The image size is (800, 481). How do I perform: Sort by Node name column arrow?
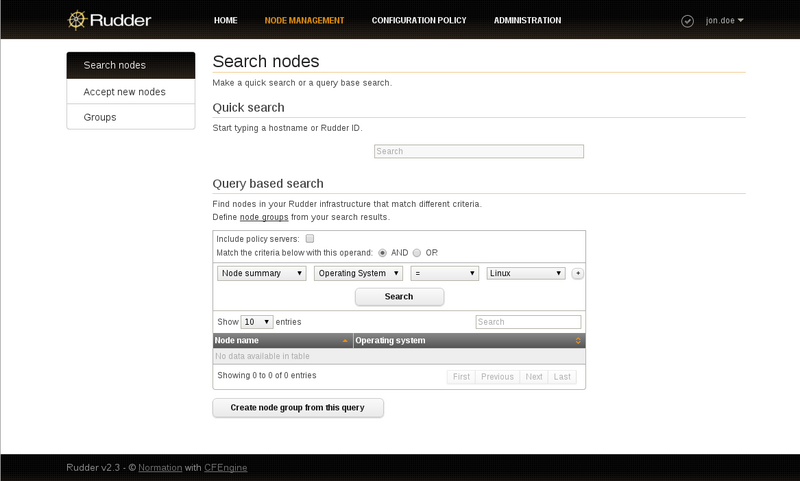(345, 341)
